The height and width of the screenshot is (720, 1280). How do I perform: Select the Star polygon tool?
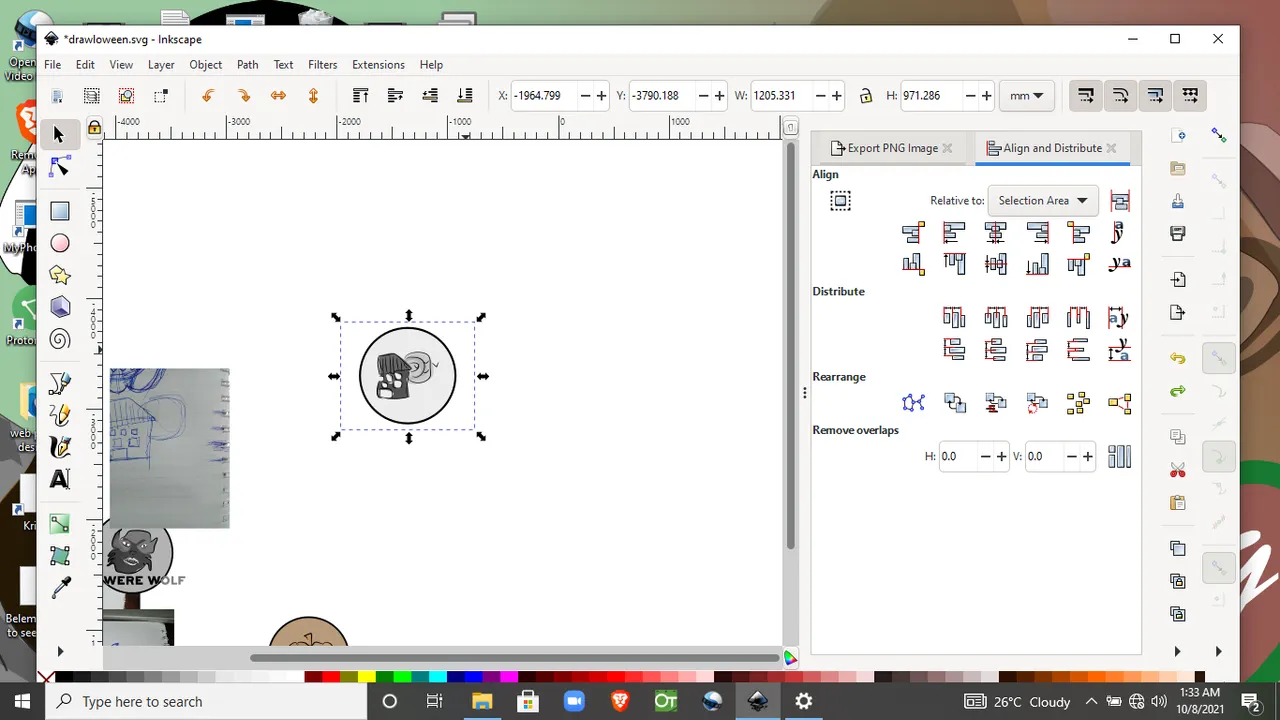tap(60, 275)
